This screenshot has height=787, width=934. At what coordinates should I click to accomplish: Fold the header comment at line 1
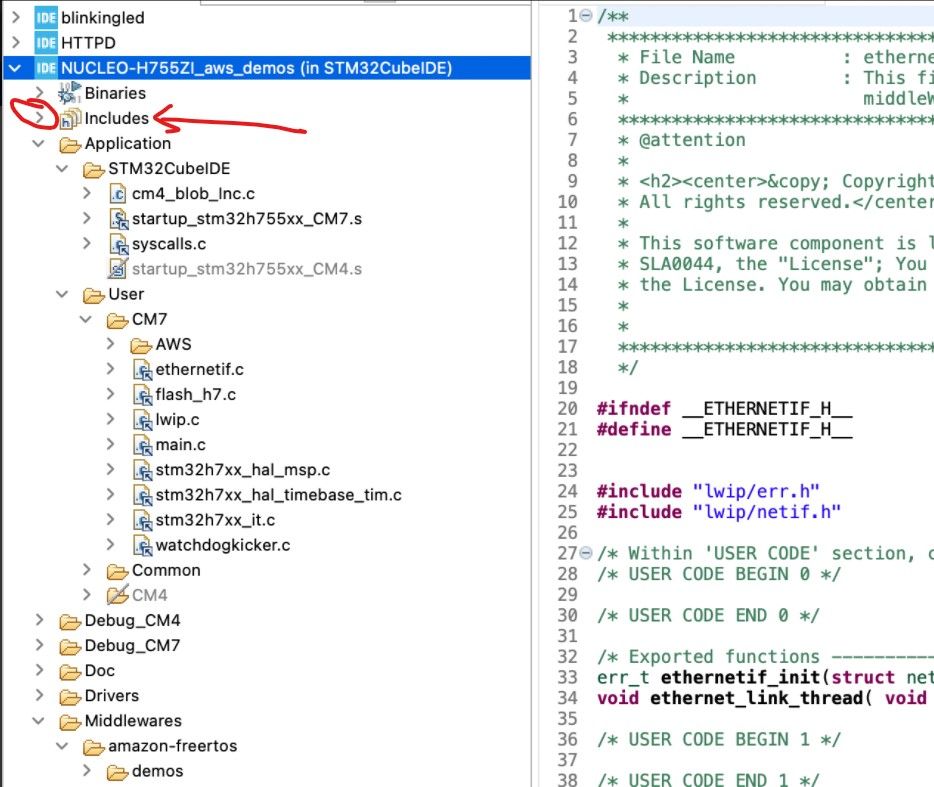586,16
